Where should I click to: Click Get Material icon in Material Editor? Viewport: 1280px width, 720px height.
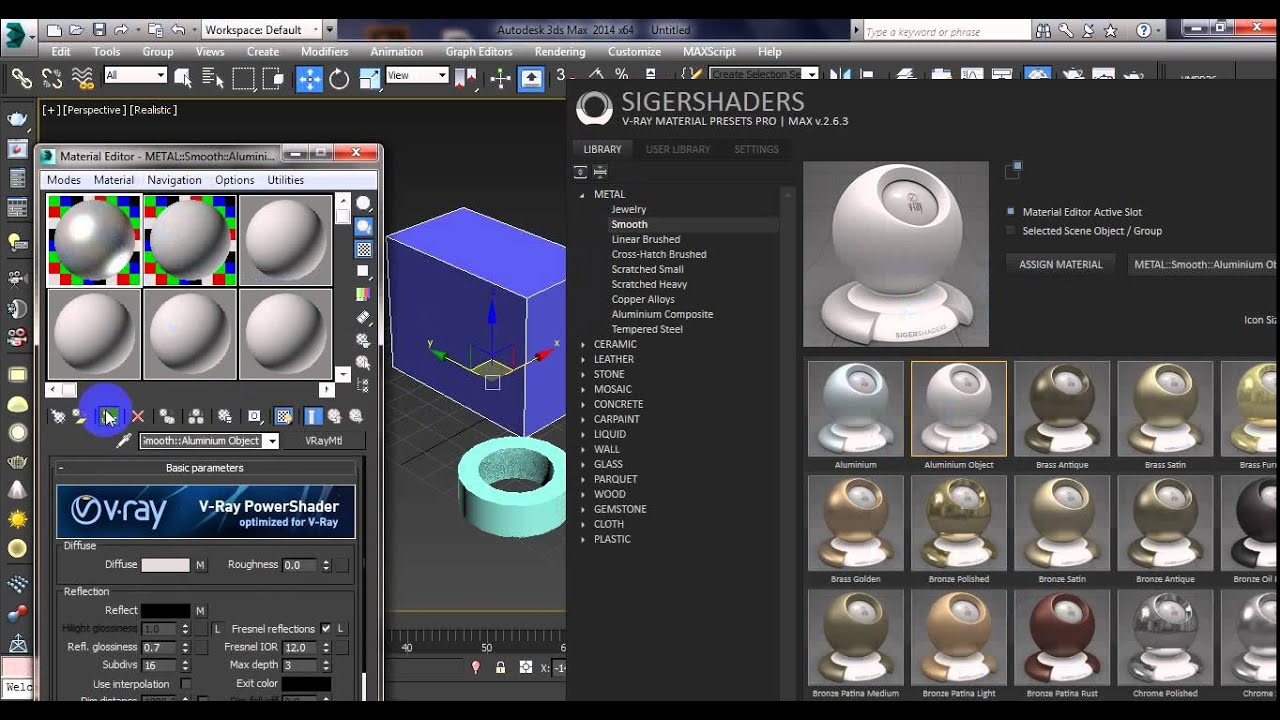coord(59,416)
